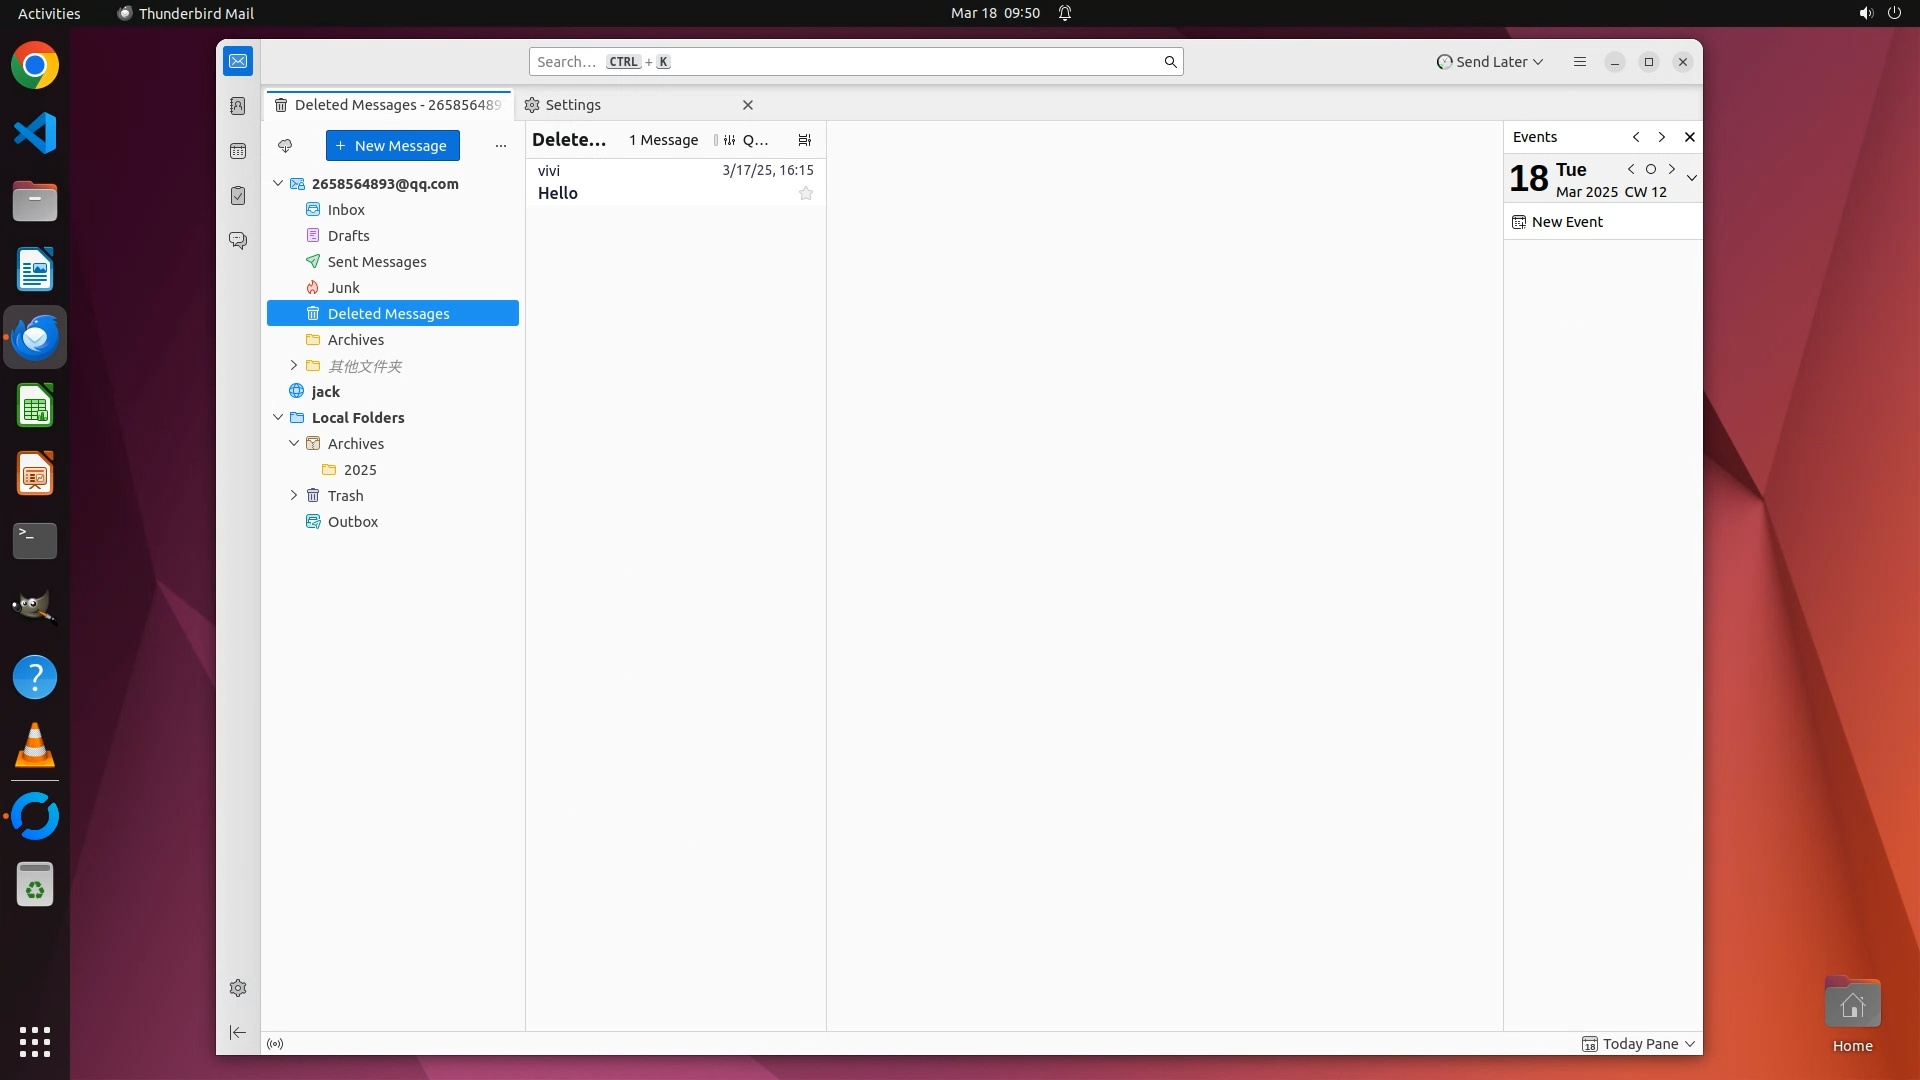Open the message list display options icon
This screenshot has width=1920, height=1080.
(805, 140)
